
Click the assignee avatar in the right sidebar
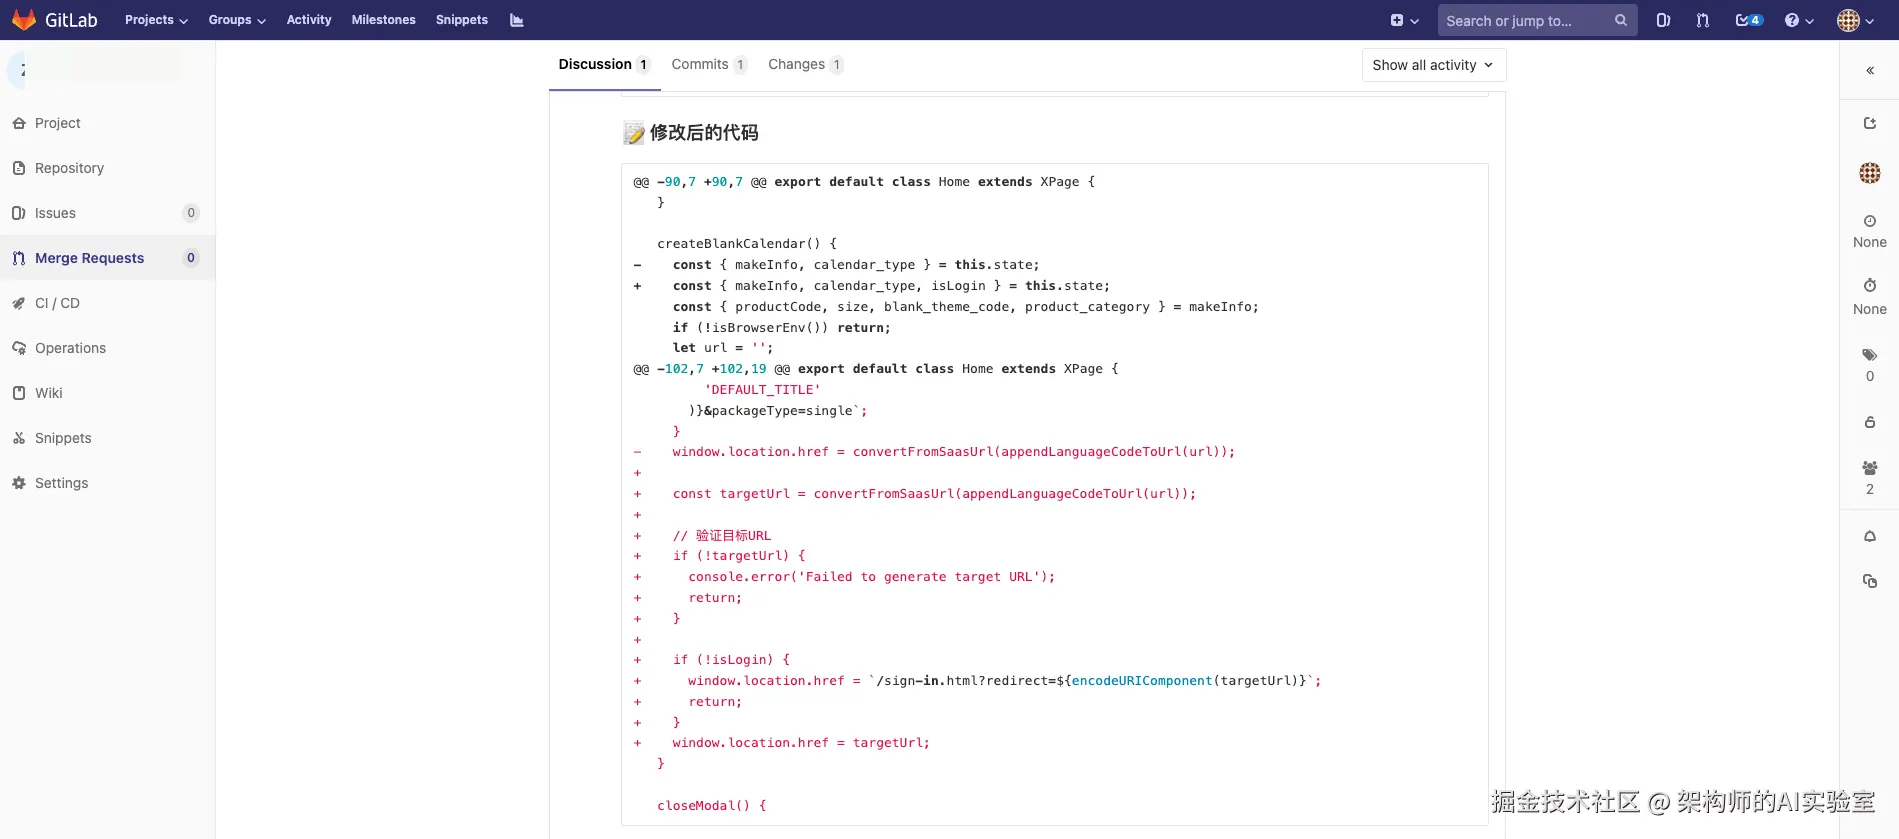[1870, 173]
